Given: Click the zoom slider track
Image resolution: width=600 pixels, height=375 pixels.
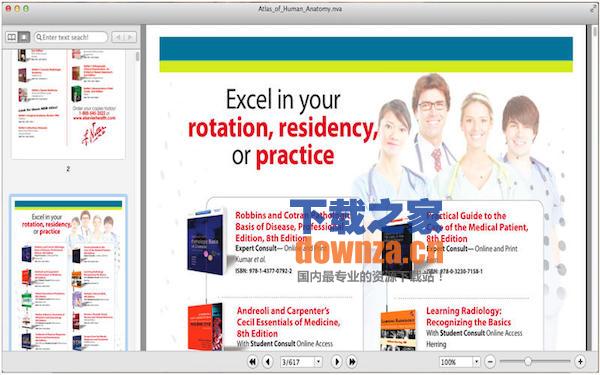Looking at the screenshot, I should pos(535,361).
